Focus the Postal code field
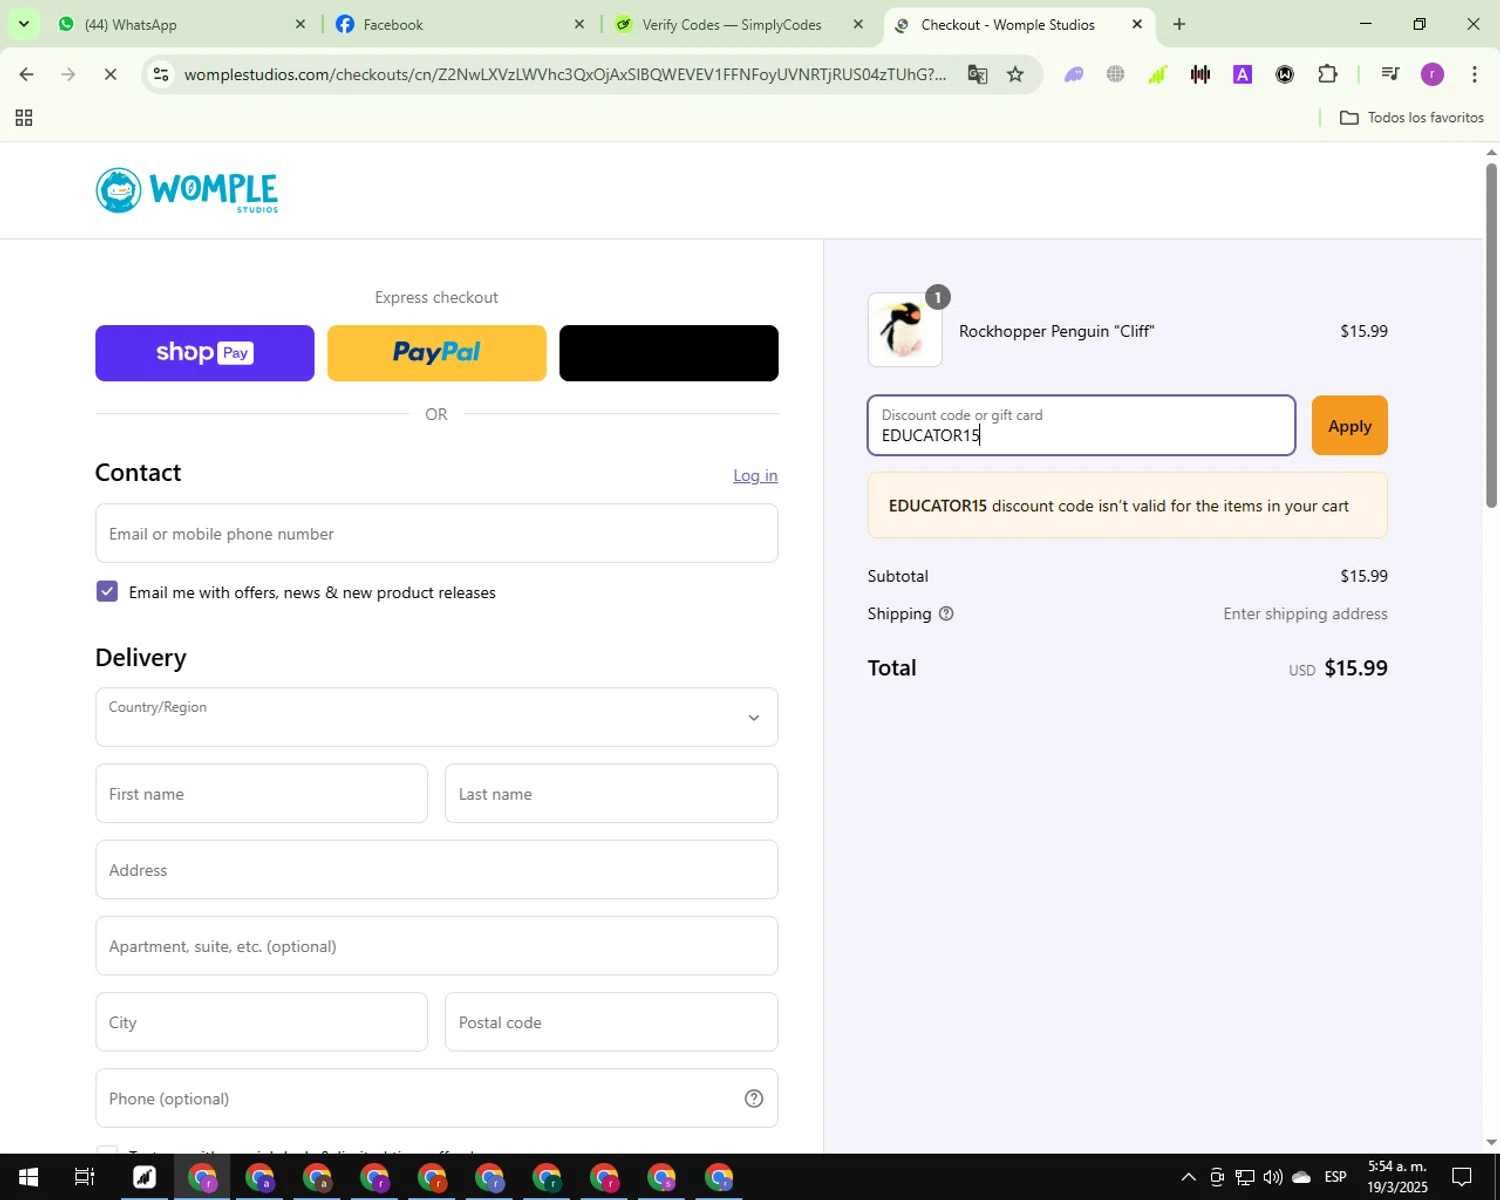The width and height of the screenshot is (1500, 1200). pyautogui.click(x=612, y=1022)
